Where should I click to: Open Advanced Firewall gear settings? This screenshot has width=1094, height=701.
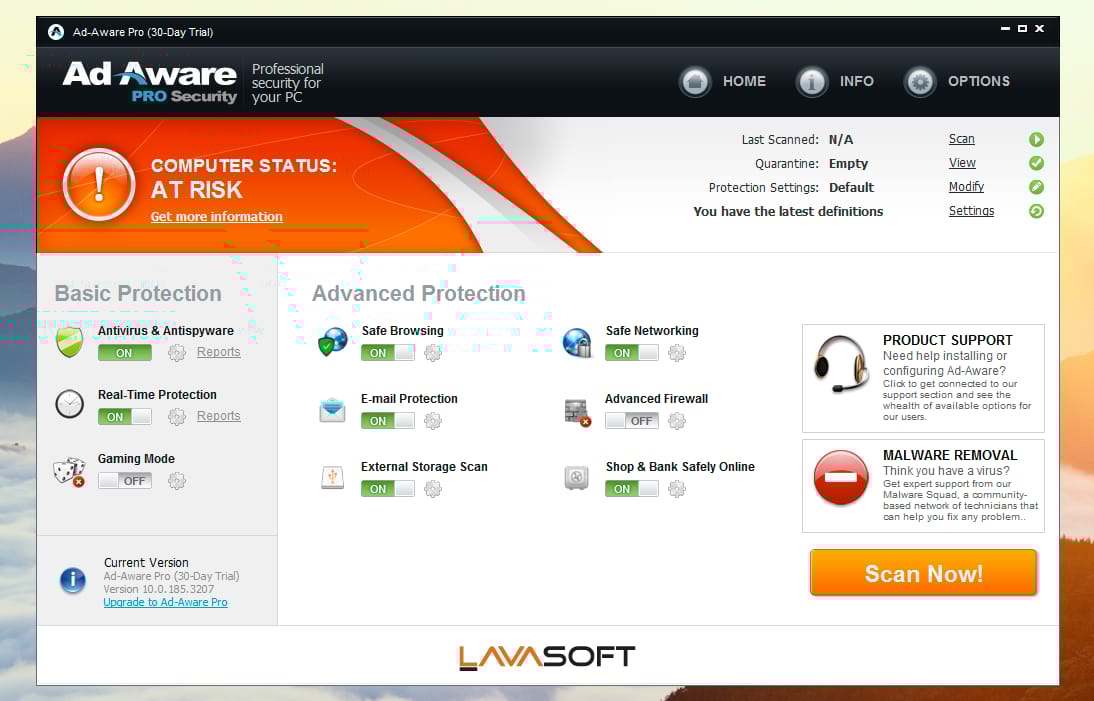(x=676, y=421)
